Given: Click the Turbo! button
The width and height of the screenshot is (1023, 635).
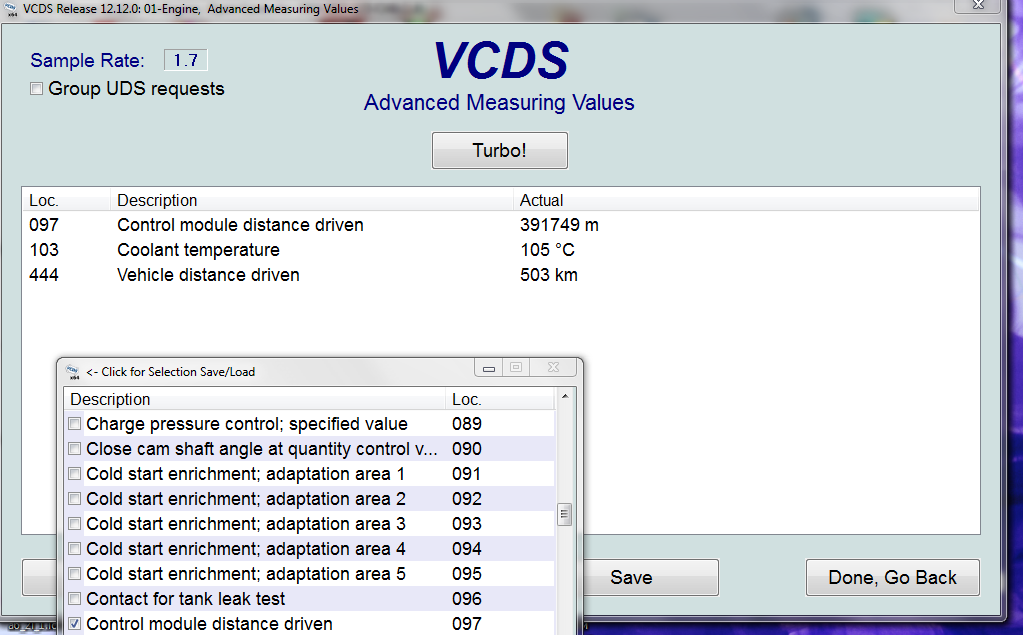Looking at the screenshot, I should 500,151.
